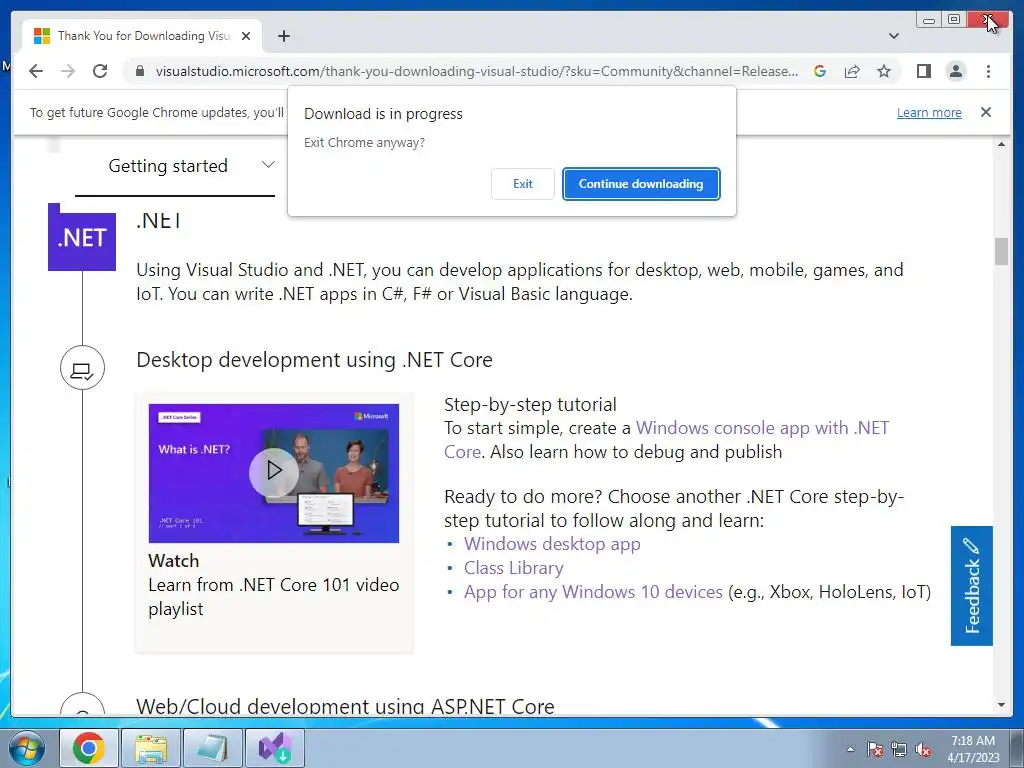This screenshot has width=1024, height=768.
Task: Open the site lock security info
Action: [139, 71]
